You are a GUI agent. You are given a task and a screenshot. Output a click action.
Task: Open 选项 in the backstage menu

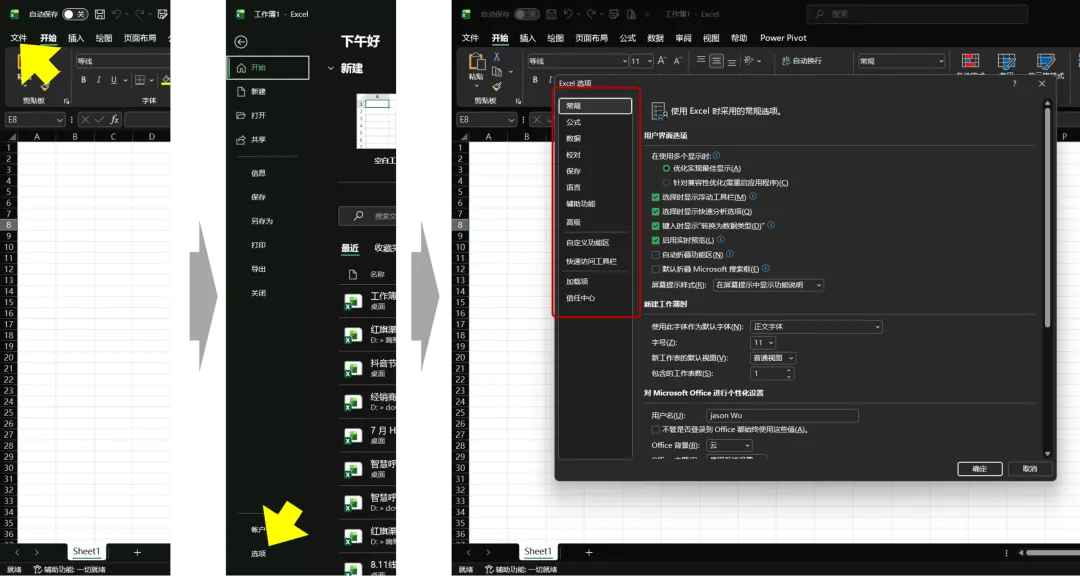tap(258, 553)
